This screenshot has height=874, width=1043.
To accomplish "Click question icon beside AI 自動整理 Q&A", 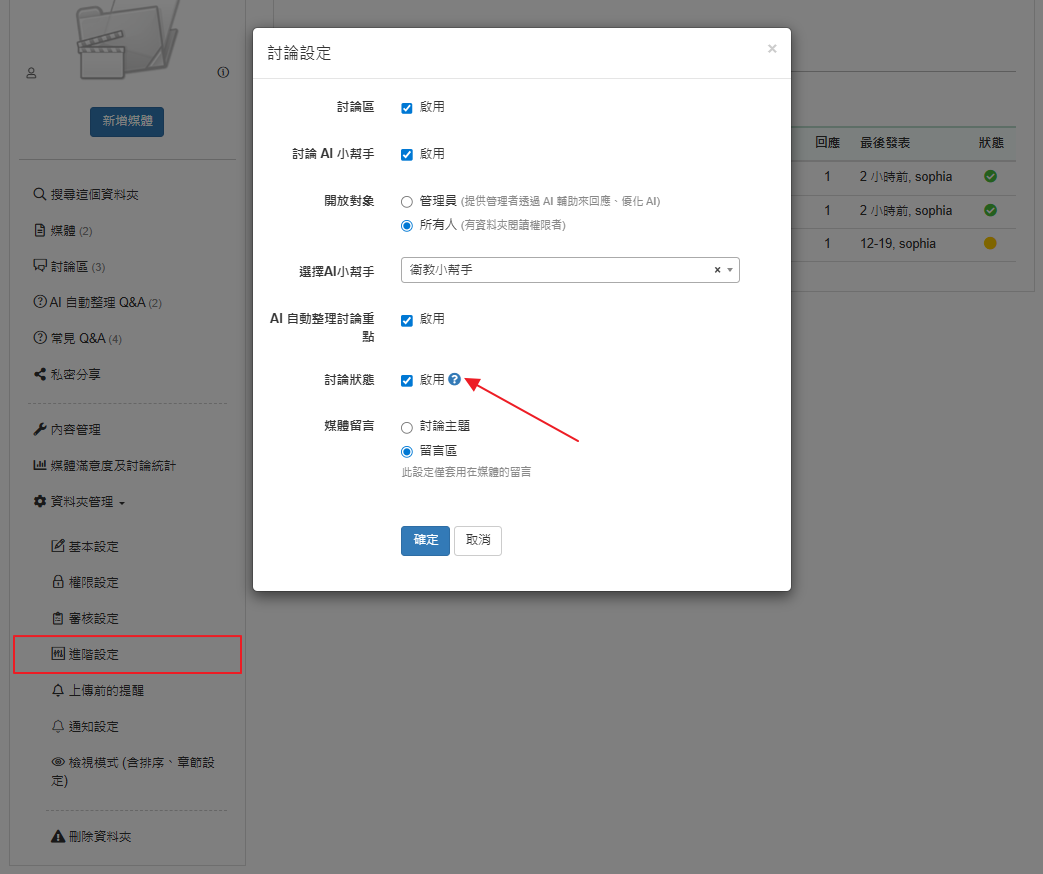I will (40, 302).
